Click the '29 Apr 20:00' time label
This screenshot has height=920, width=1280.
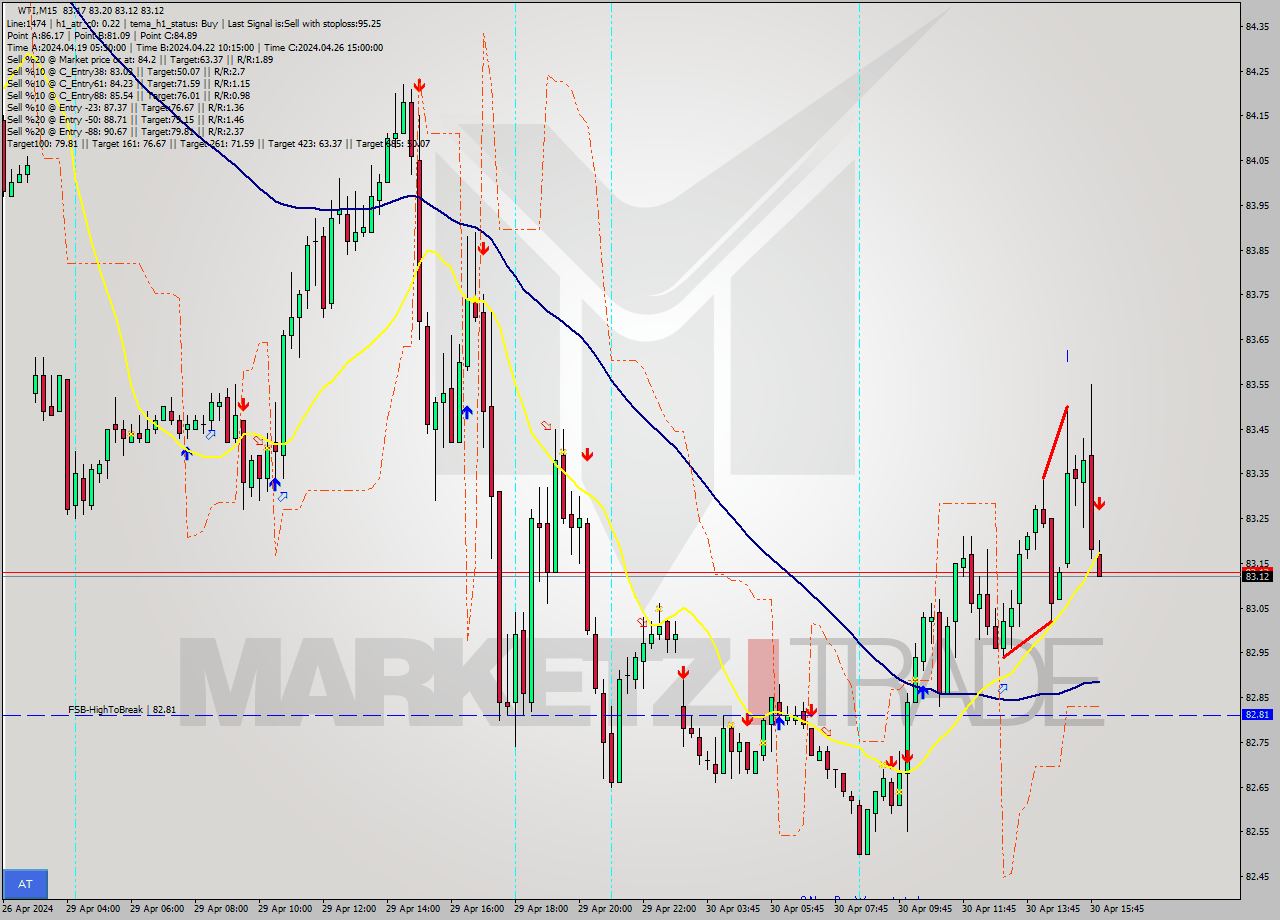coord(604,909)
